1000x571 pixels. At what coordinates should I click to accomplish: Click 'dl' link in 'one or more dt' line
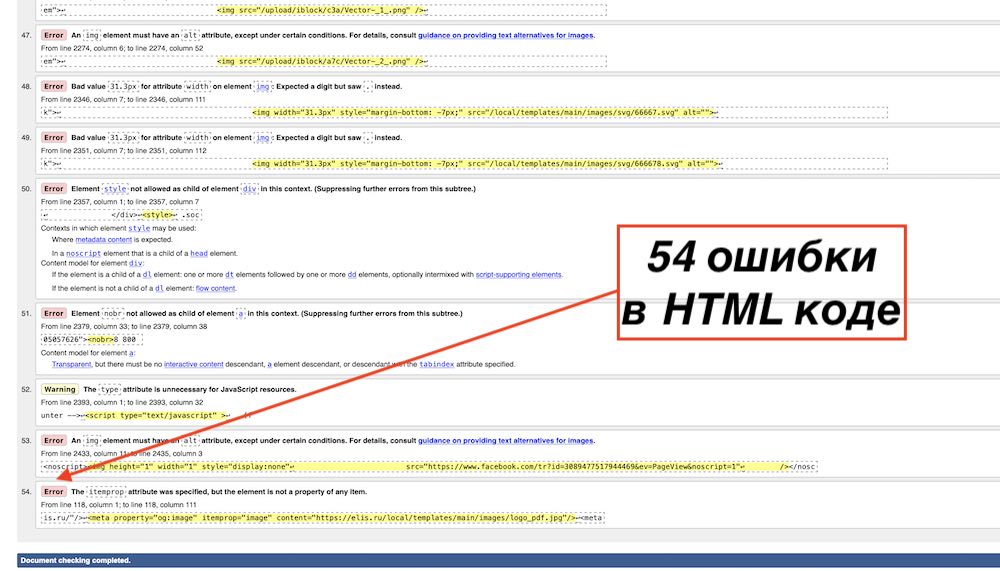click(147, 274)
